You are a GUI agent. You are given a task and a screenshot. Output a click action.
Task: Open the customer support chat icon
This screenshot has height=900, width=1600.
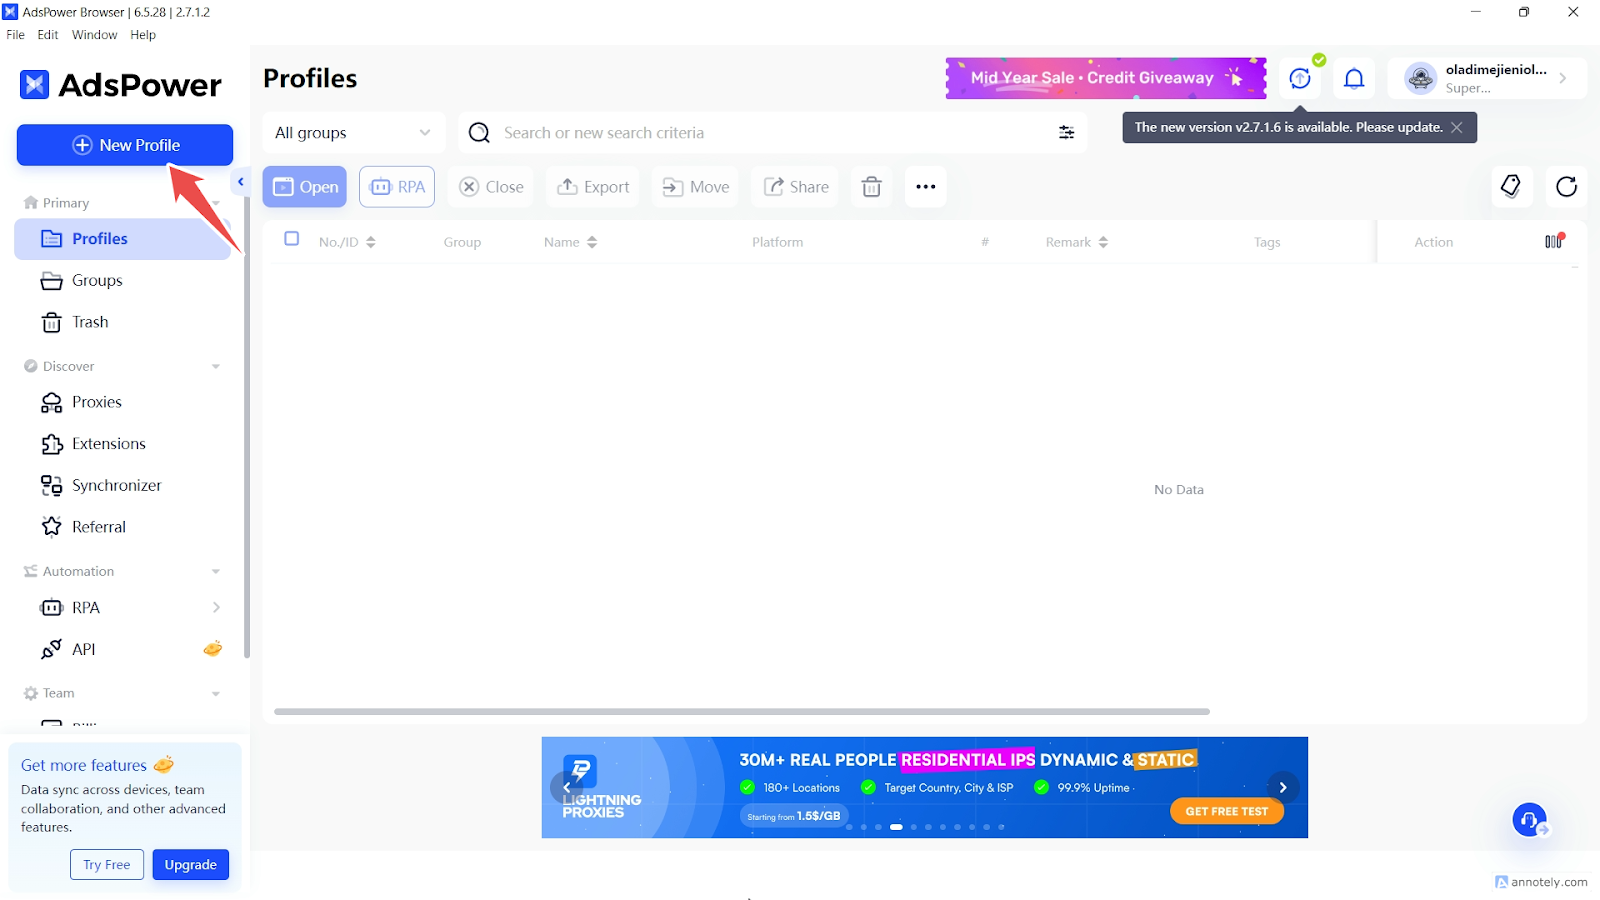point(1529,821)
